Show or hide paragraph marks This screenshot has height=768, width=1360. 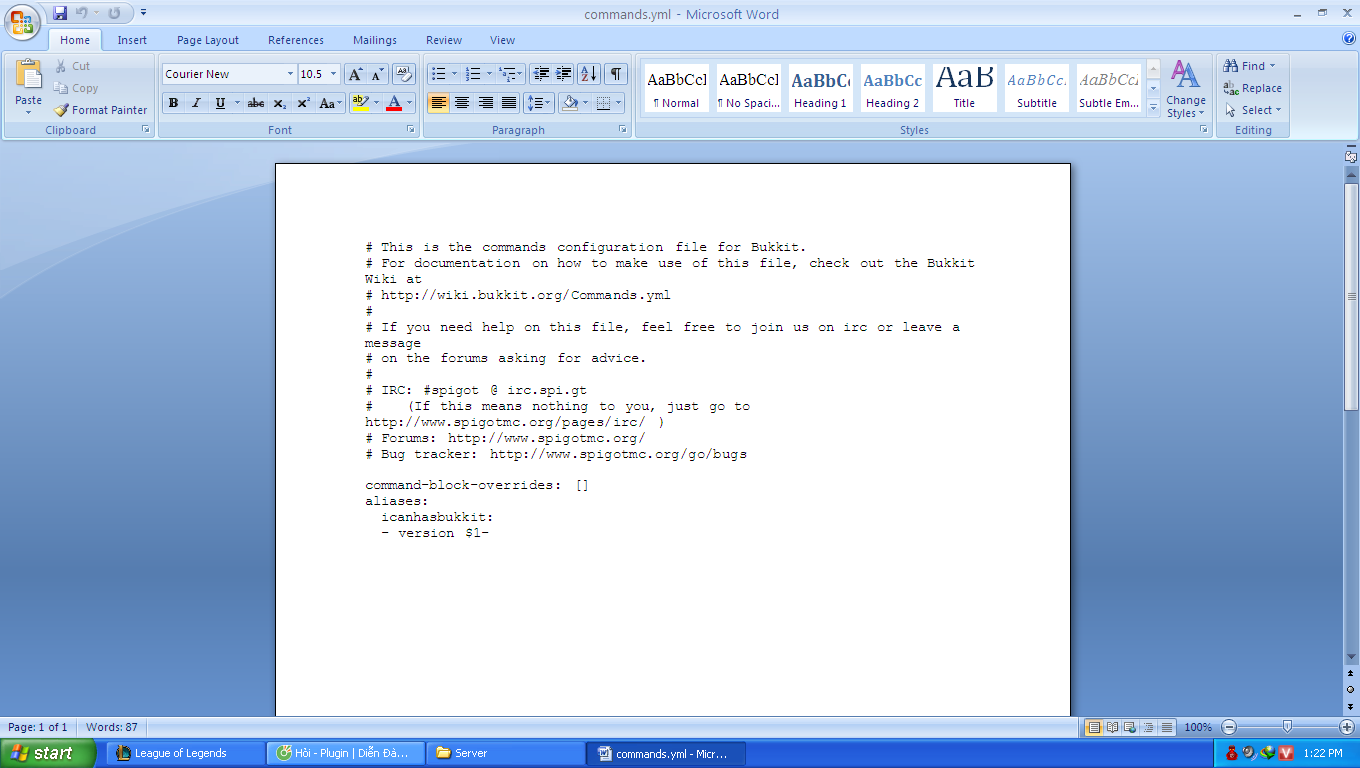[616, 74]
